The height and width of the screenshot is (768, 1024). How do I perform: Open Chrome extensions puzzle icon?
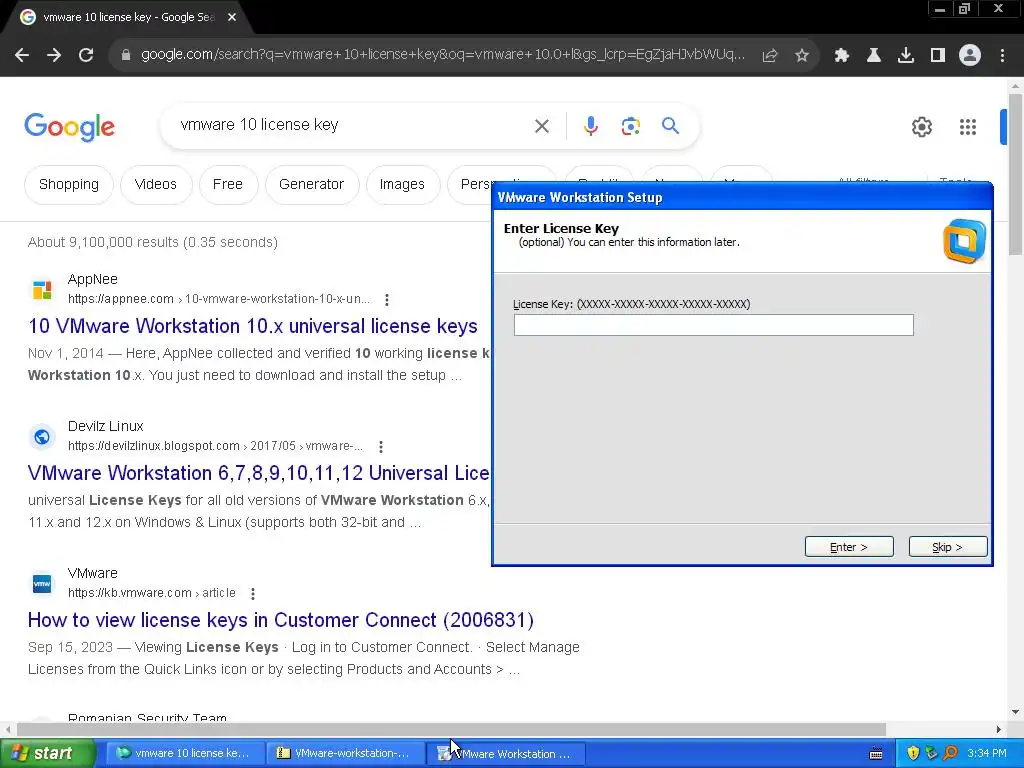coord(842,56)
